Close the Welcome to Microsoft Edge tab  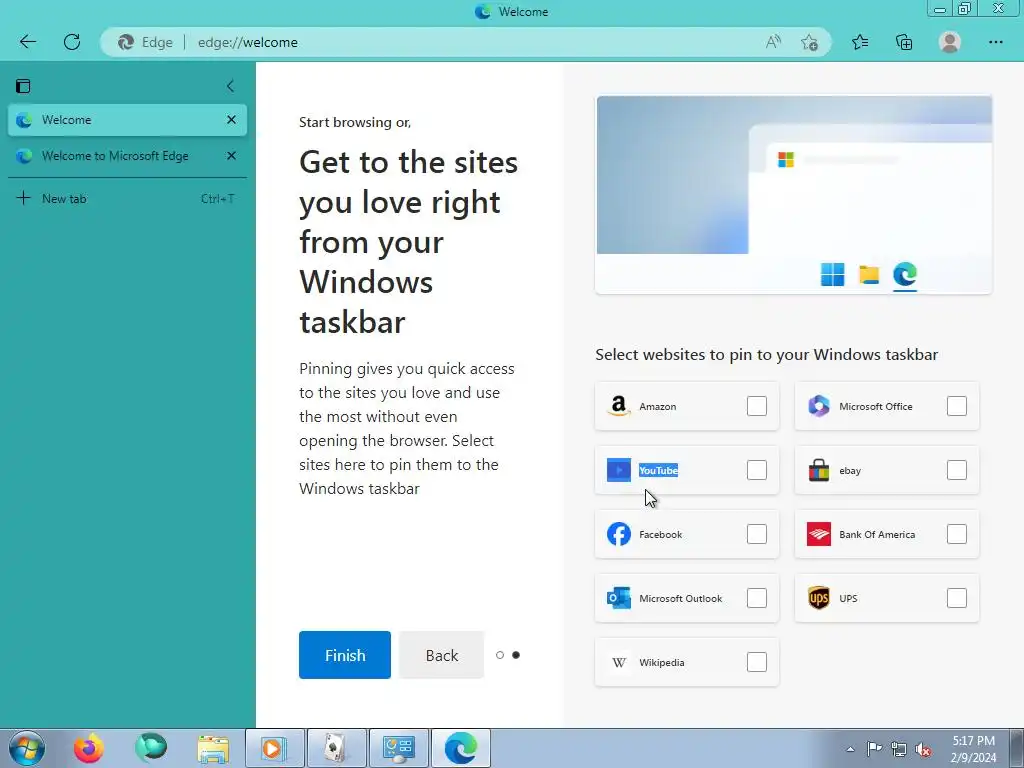[231, 155]
